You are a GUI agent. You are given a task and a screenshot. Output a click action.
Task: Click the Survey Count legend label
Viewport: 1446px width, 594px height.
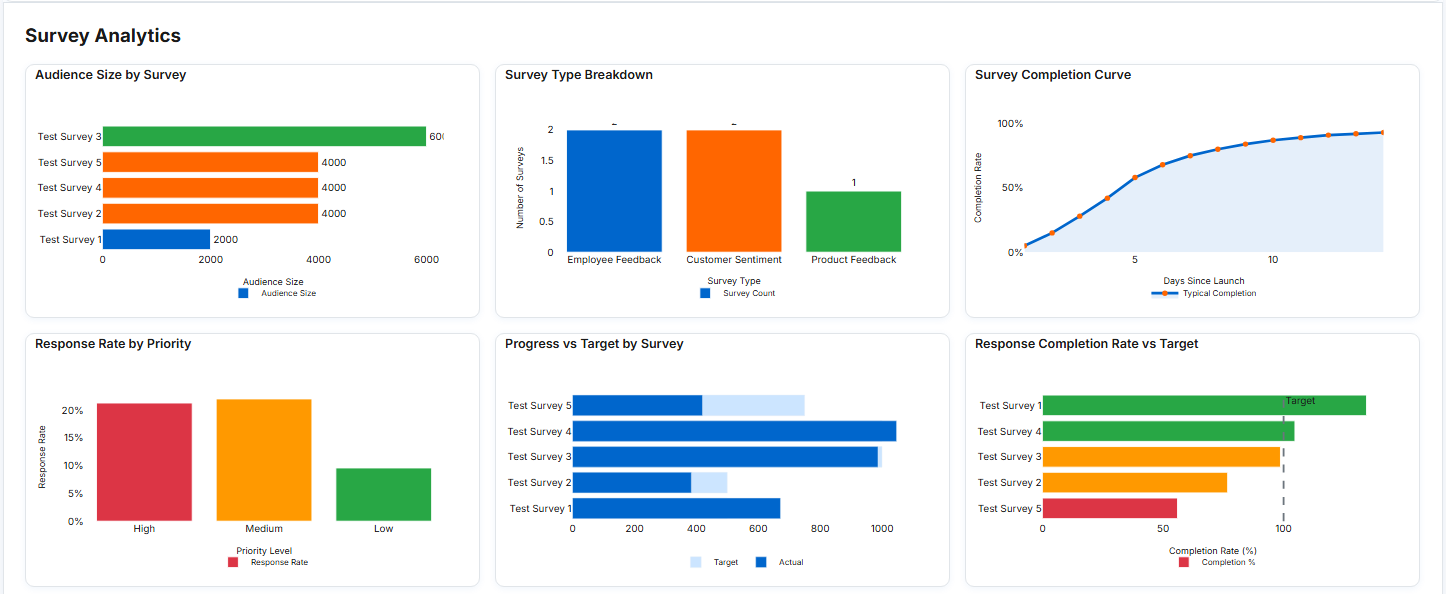749,293
